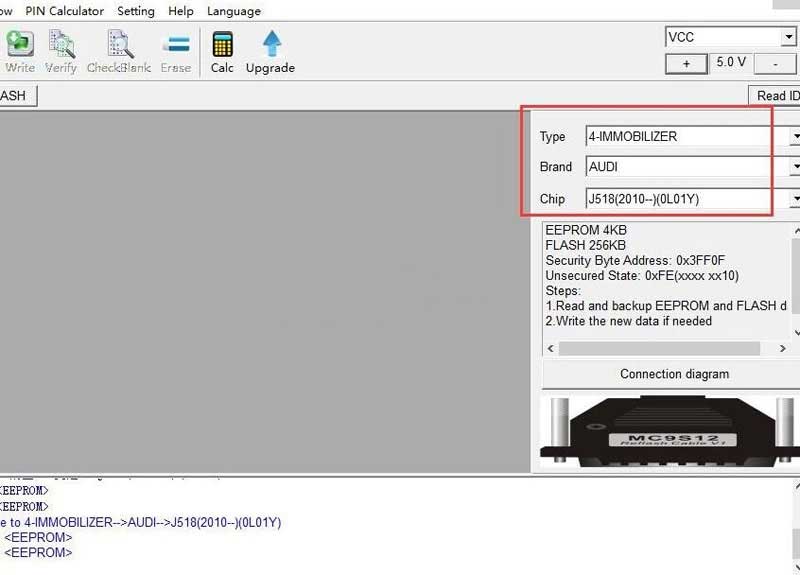Viewport: 800px width, 575px height.
Task: Open the Language menu
Action: (234, 11)
